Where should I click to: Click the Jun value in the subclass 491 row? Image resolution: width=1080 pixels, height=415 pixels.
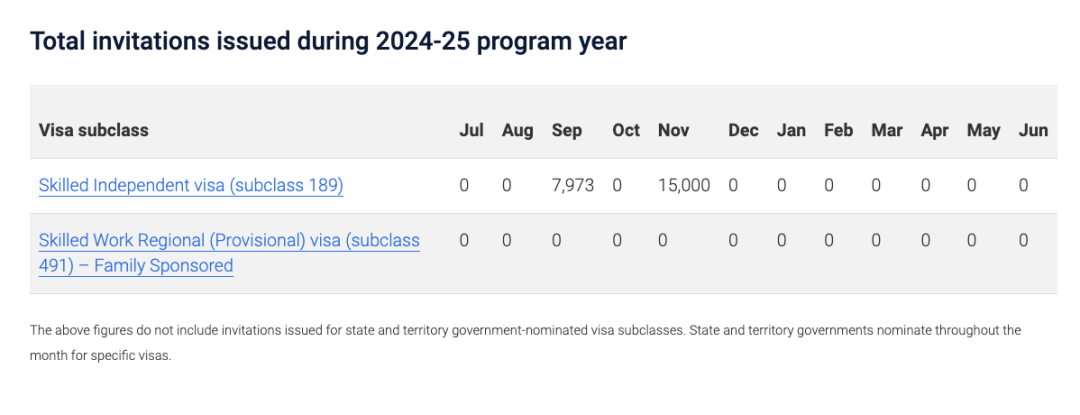point(1023,241)
